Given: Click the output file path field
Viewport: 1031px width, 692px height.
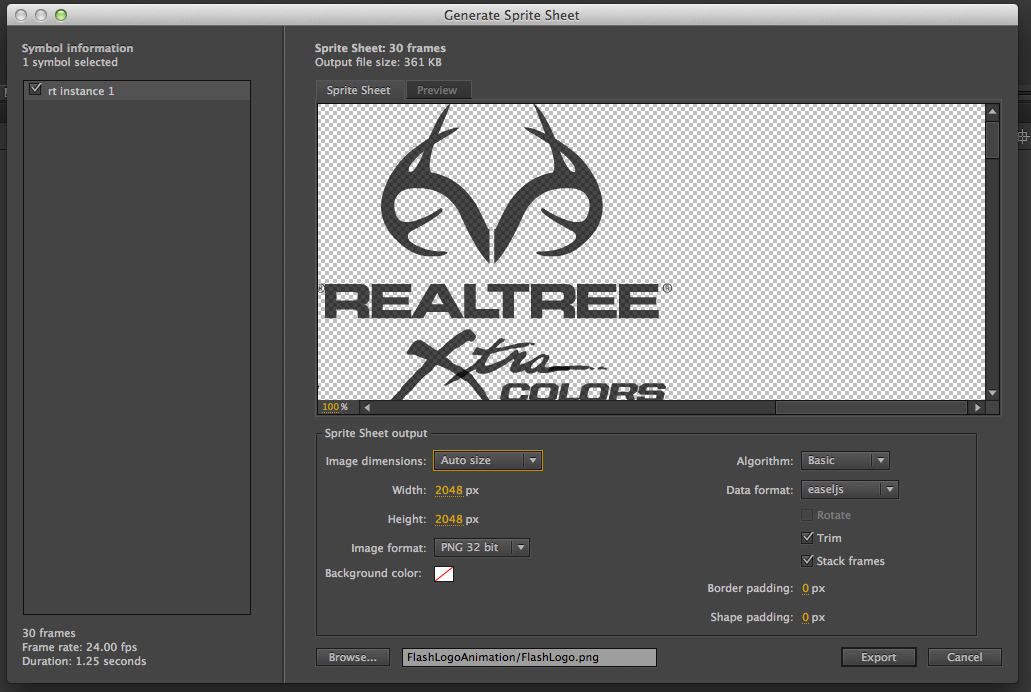Looking at the screenshot, I should (529, 657).
